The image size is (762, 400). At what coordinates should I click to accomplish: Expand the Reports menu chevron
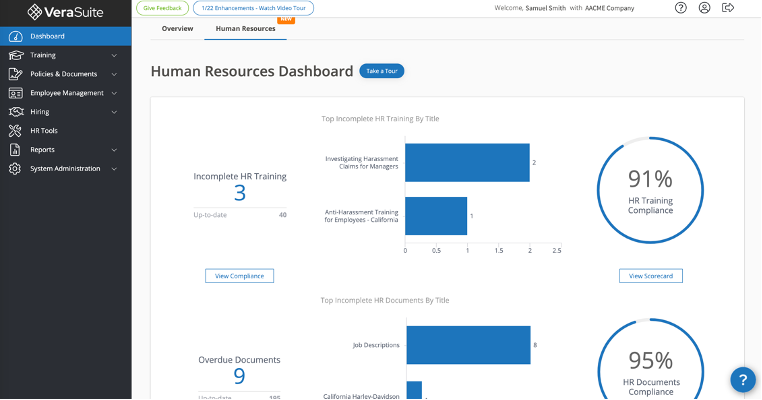coord(114,150)
